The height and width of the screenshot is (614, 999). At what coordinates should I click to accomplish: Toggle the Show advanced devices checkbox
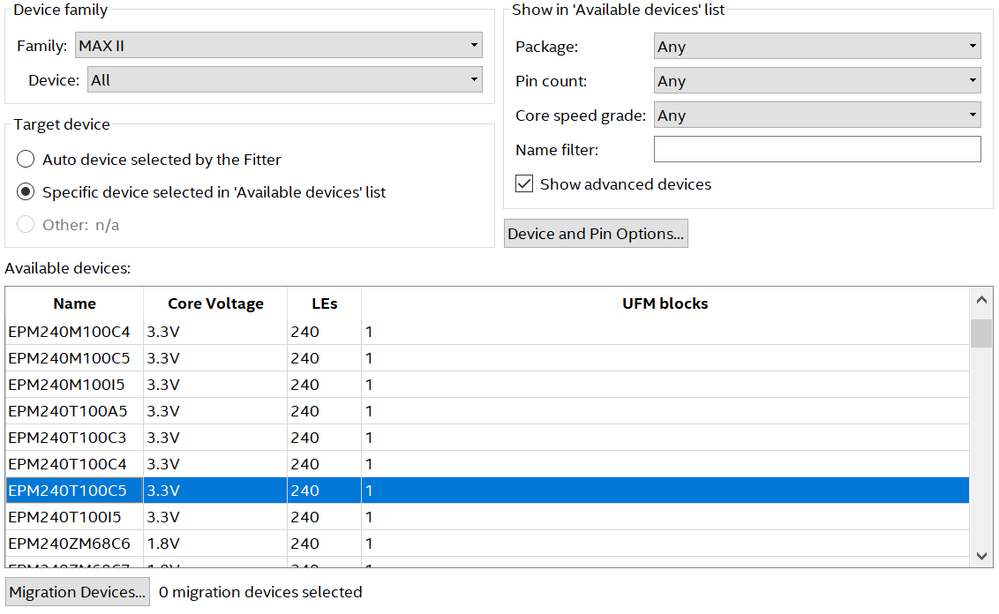(x=524, y=184)
